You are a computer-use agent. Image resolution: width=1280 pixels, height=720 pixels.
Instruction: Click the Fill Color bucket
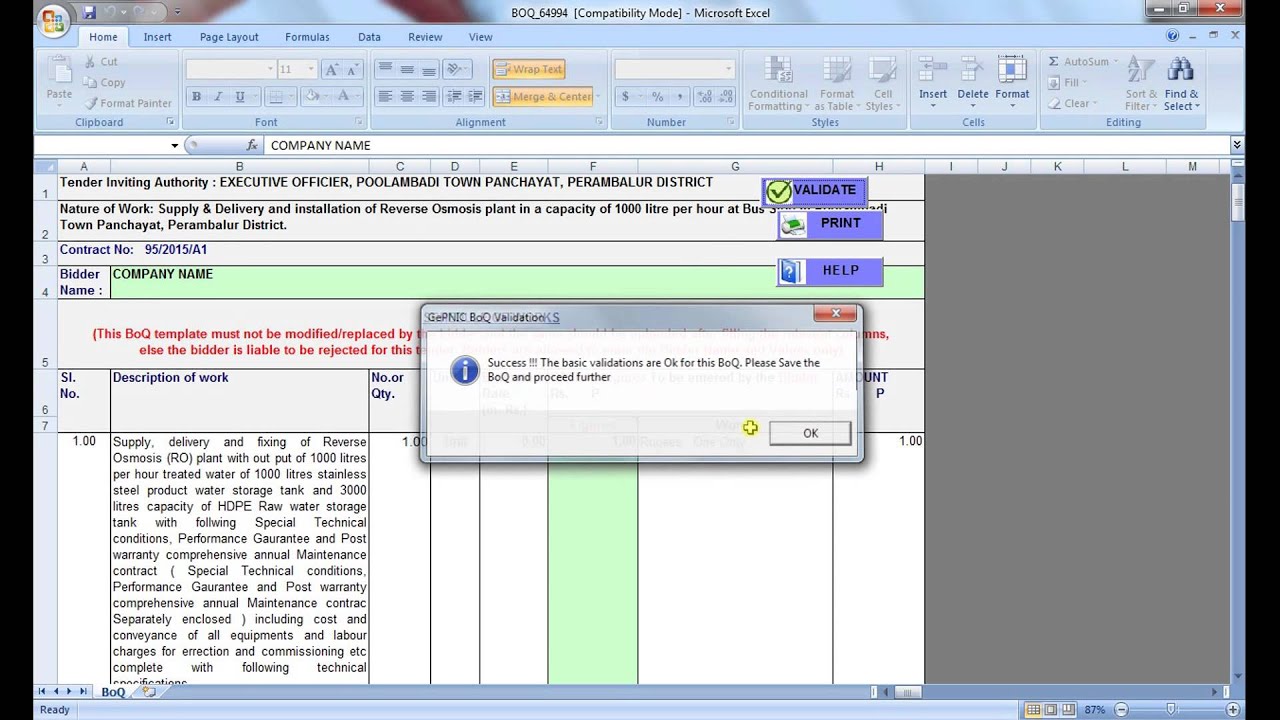click(x=310, y=97)
